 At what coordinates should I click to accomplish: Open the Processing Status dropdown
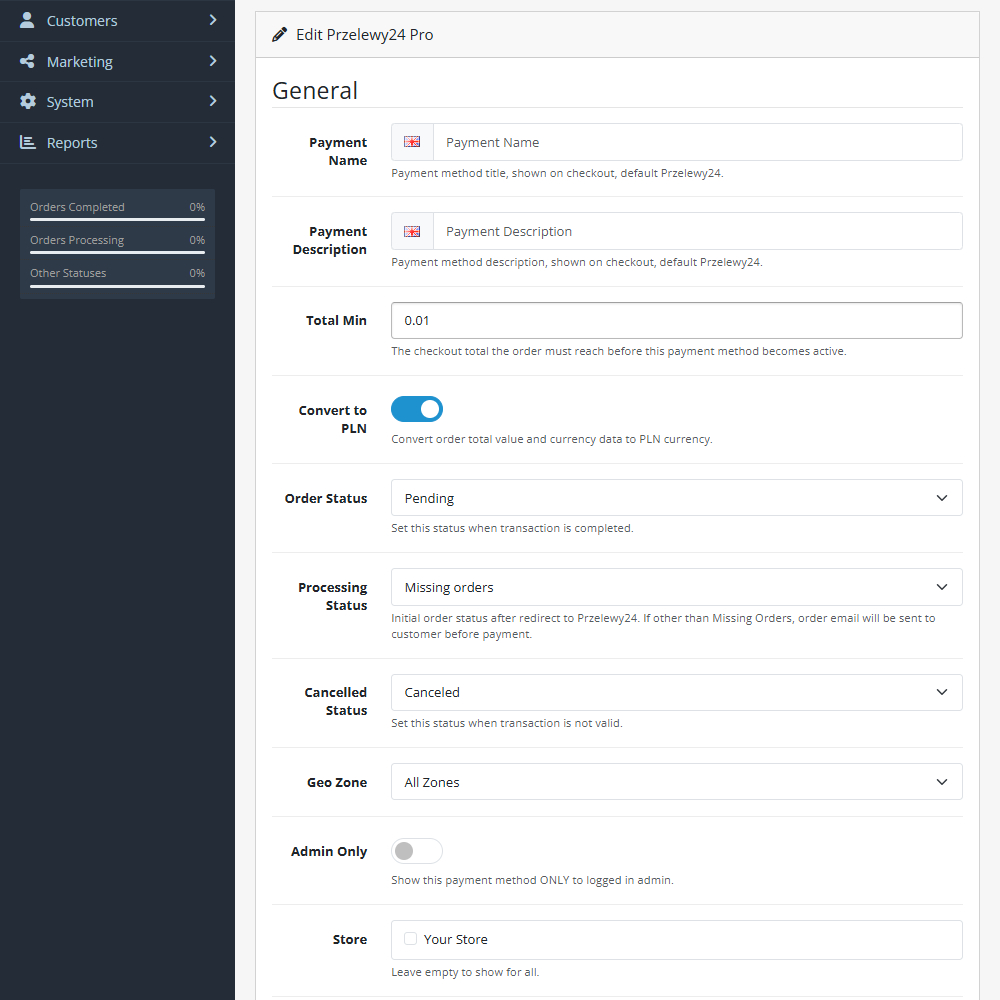point(676,587)
